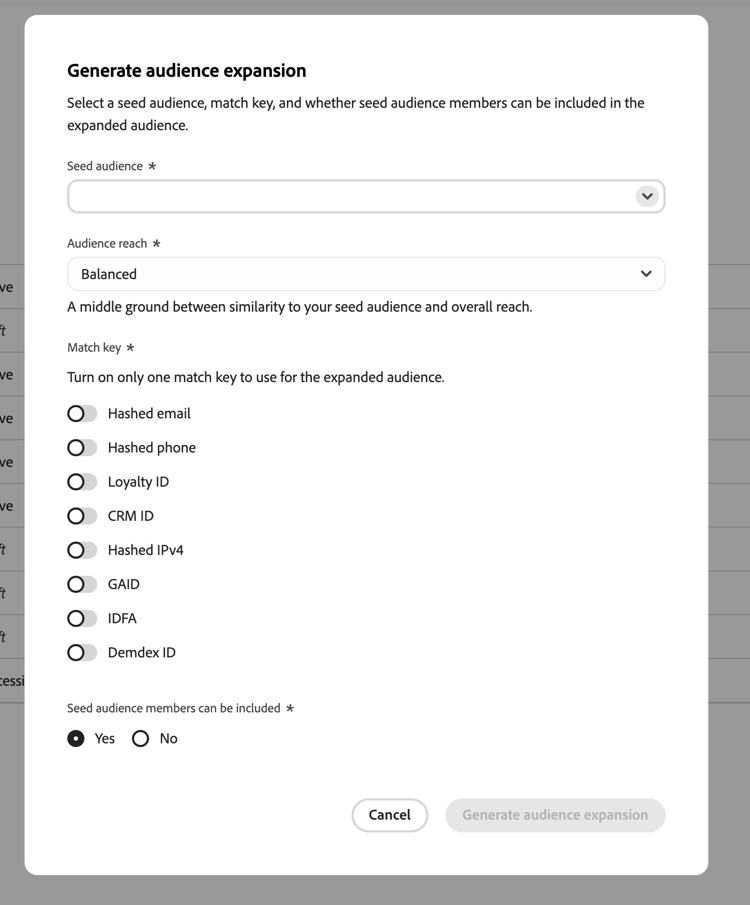Viewport: 750px width, 905px height.
Task: Click the Audience reach chevron arrow
Action: (646, 274)
